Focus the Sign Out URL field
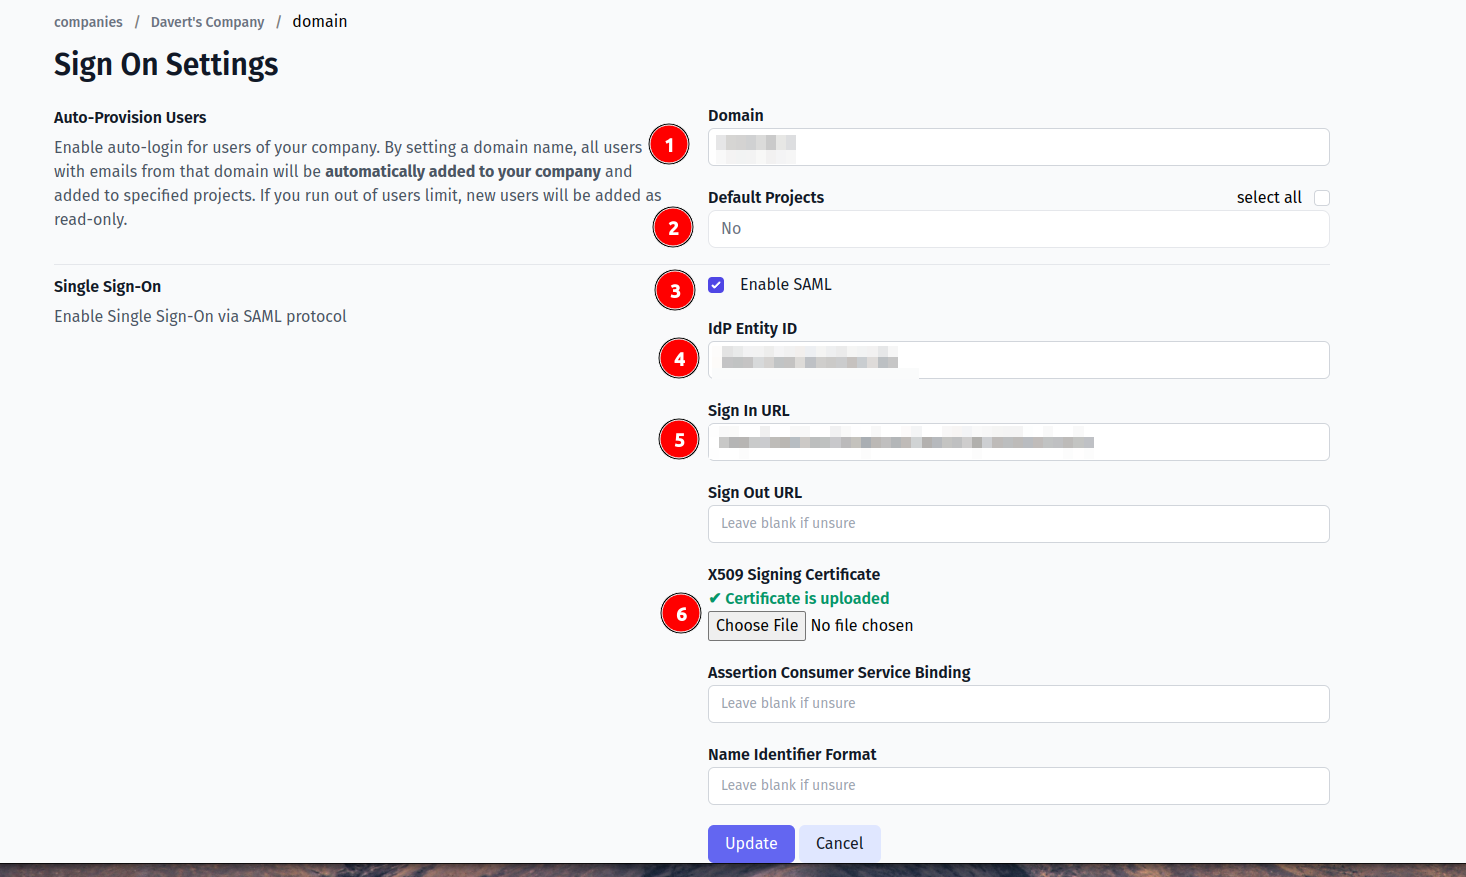The width and height of the screenshot is (1466, 877). 1018,524
